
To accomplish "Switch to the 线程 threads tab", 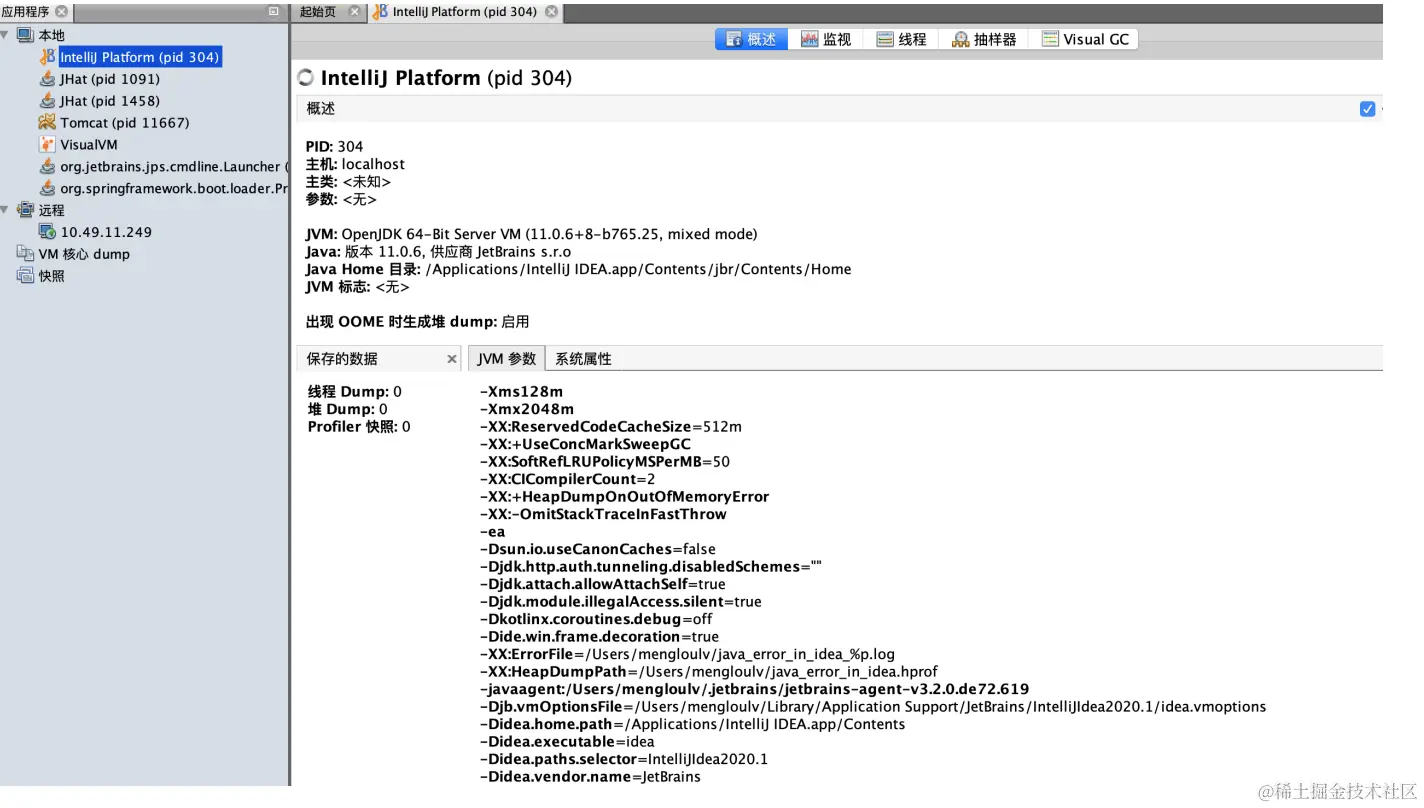I will [901, 39].
